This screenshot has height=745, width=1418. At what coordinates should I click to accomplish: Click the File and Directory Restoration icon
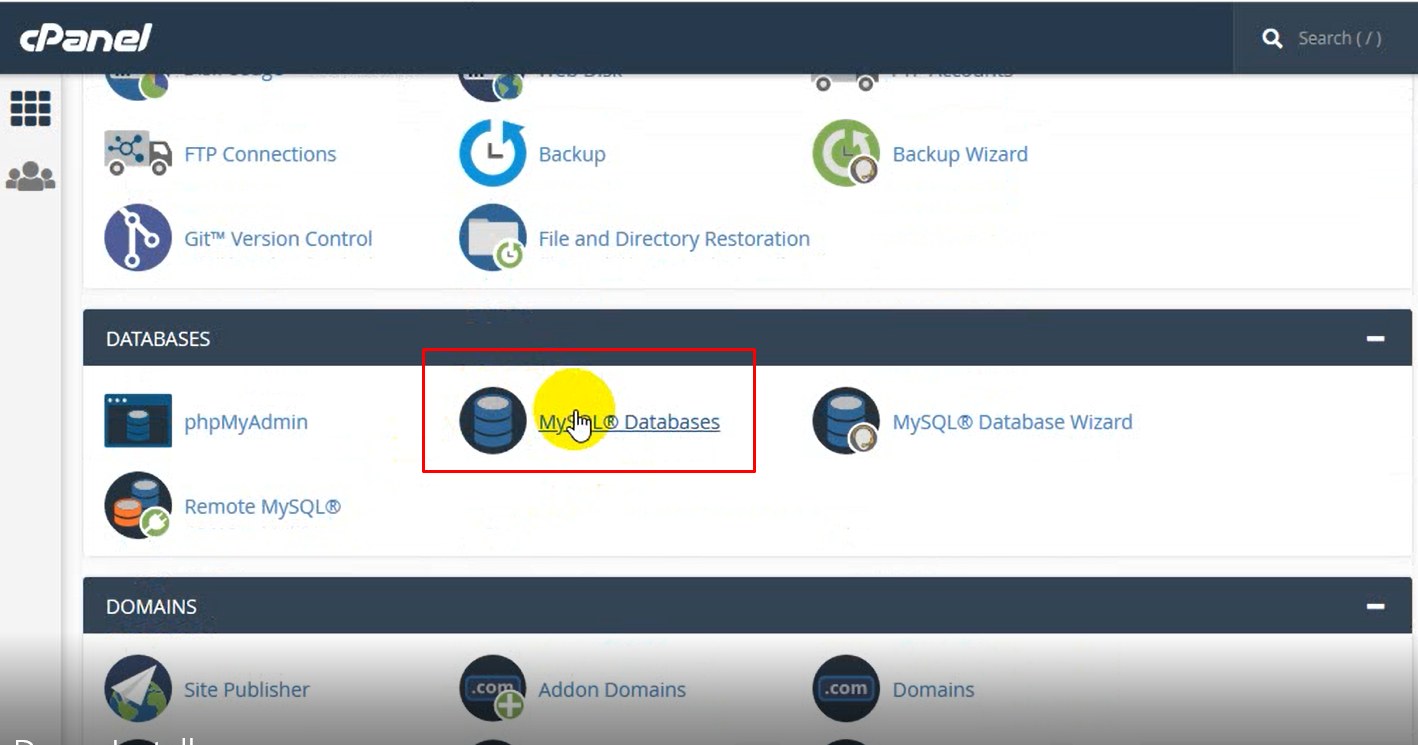tap(492, 238)
